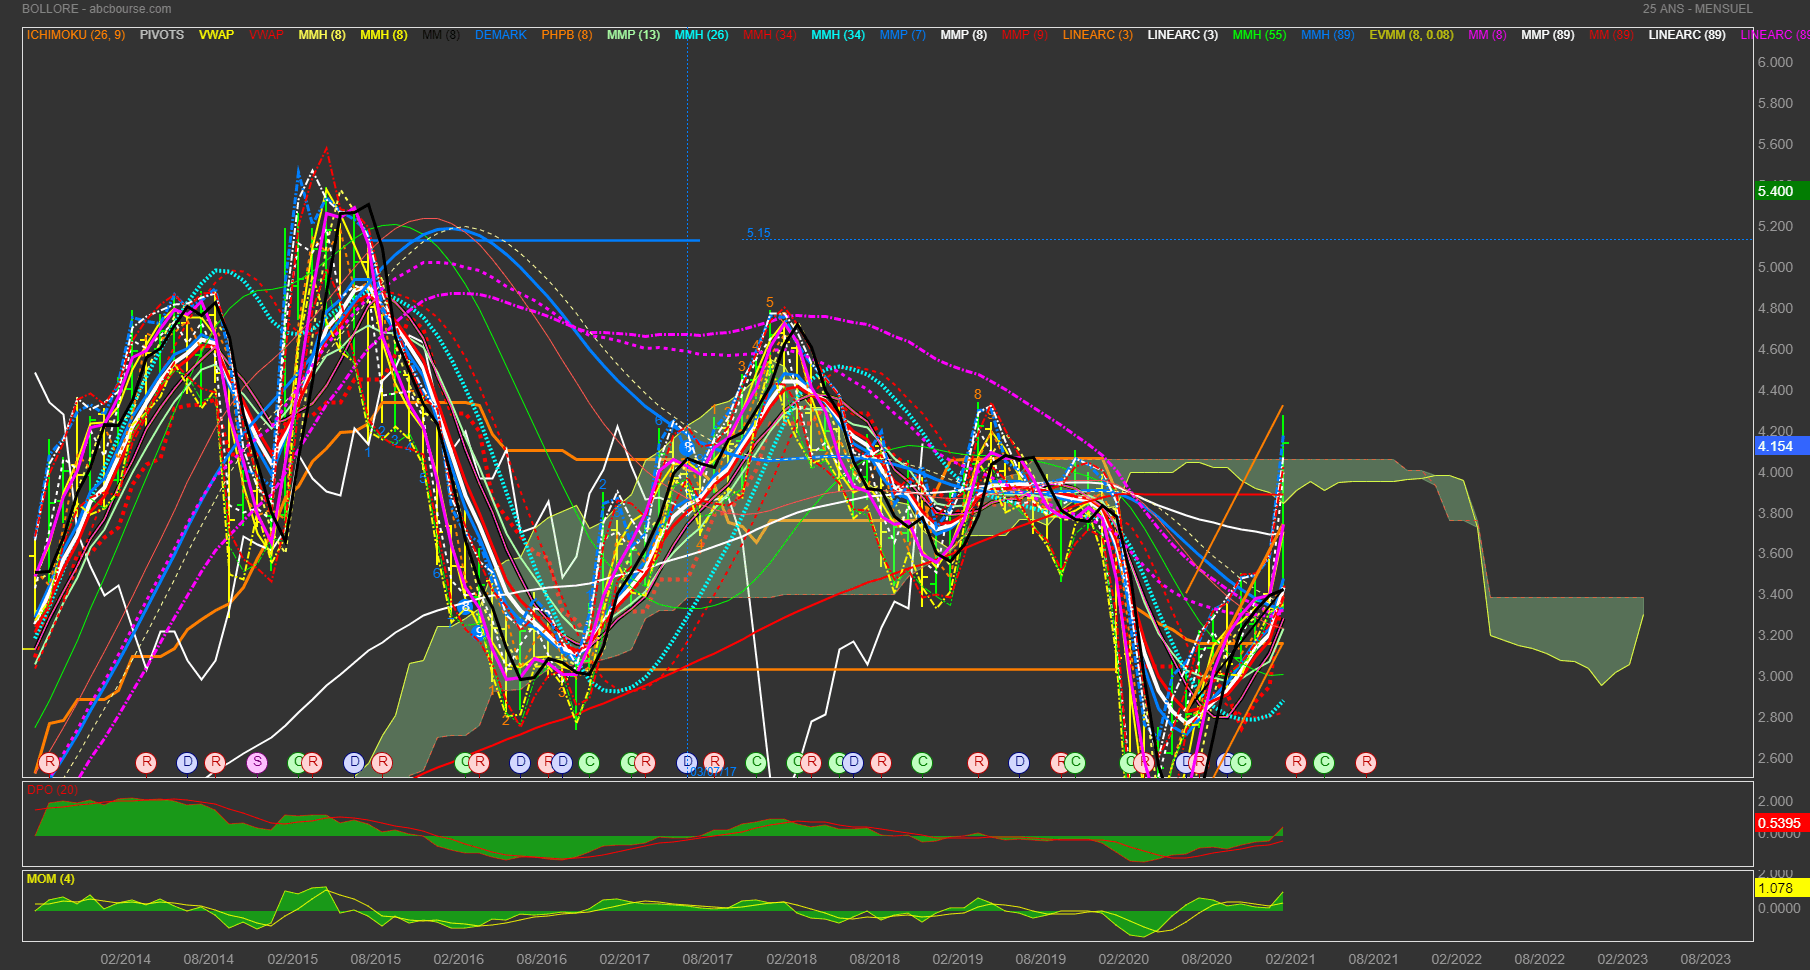
Task: Click the 02/2017 date axis label
Action: click(x=625, y=959)
